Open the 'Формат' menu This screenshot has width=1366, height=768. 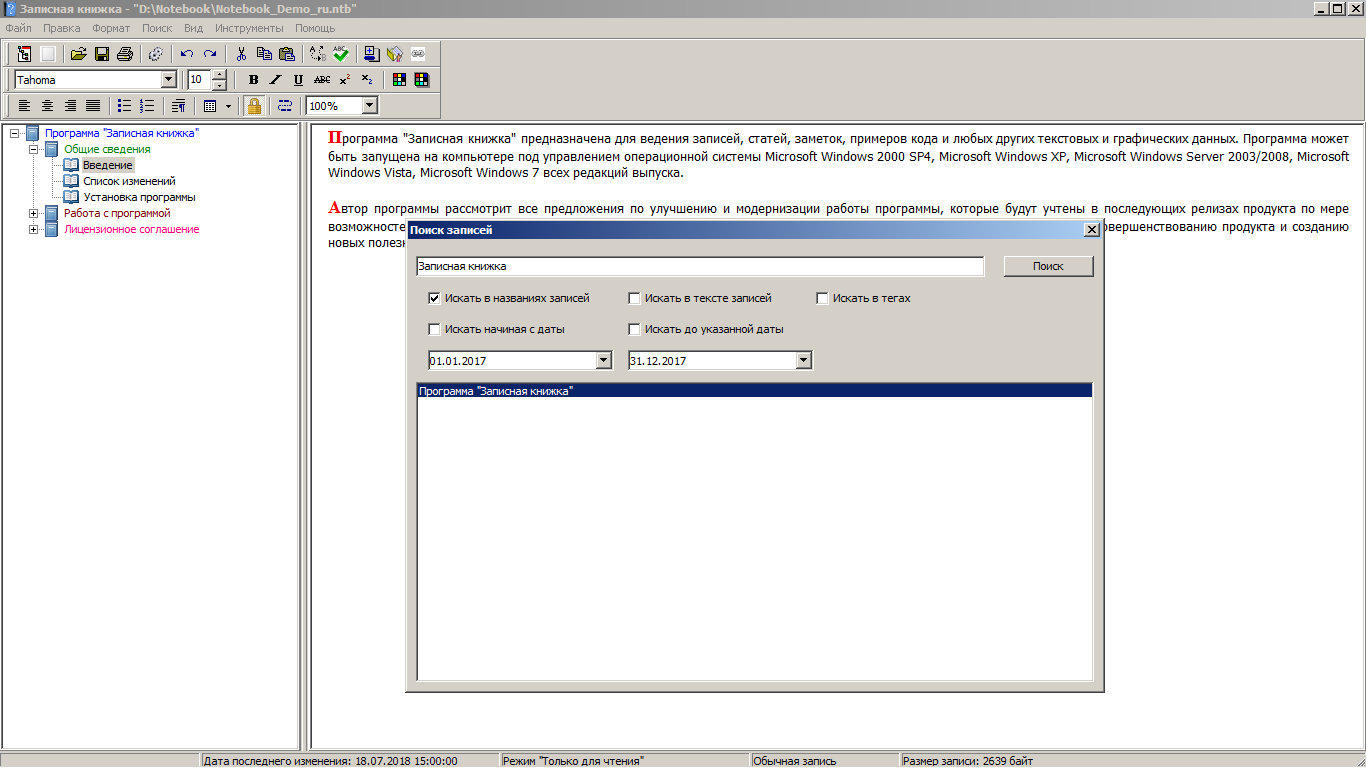pos(111,28)
